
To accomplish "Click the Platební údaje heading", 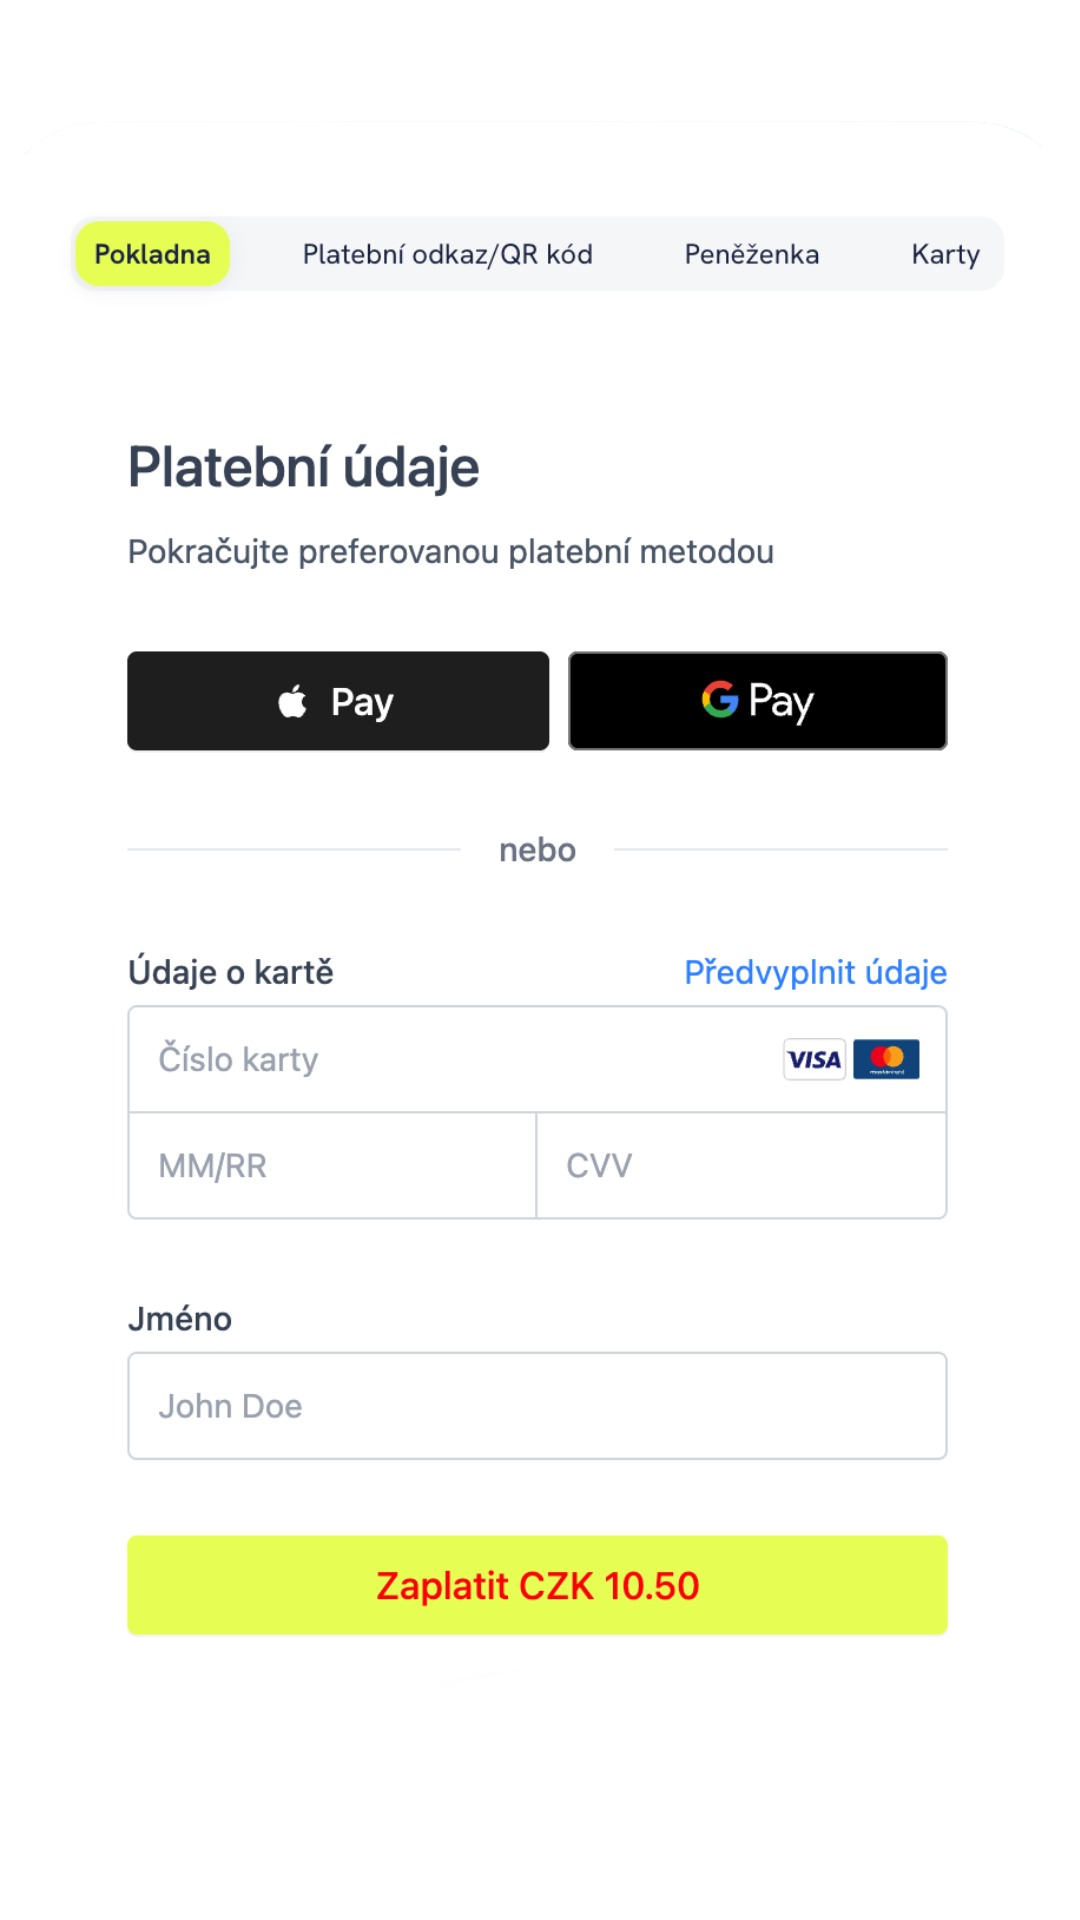I will pyautogui.click(x=304, y=467).
